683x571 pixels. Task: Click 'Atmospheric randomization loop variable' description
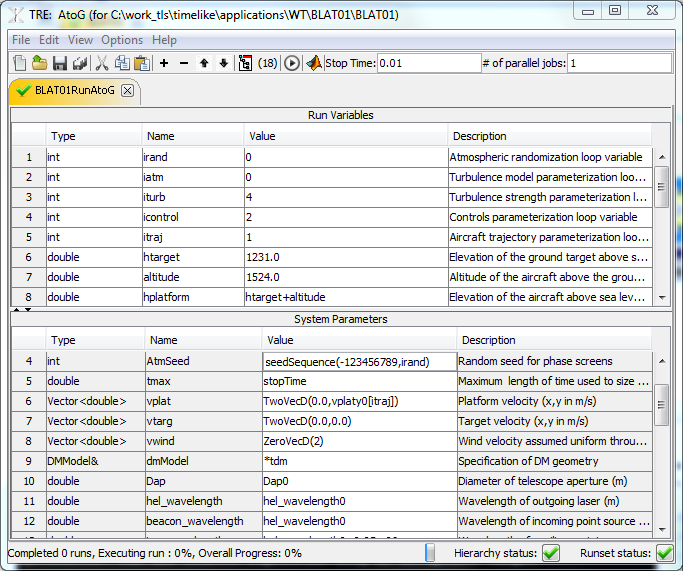pos(550,157)
